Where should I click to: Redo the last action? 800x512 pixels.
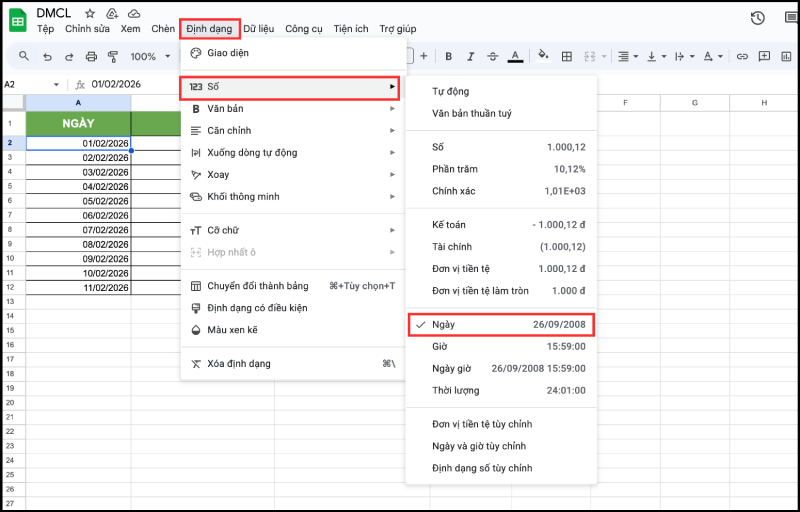pyautogui.click(x=69, y=57)
